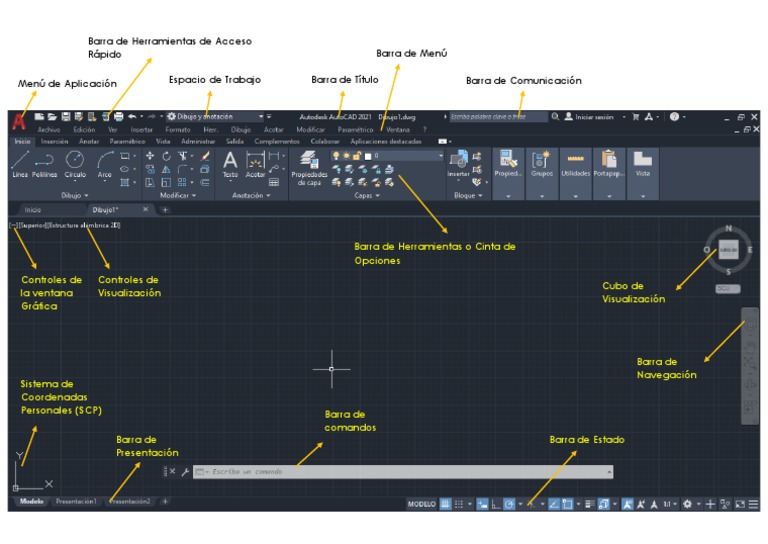Viewport: 768px width, 544px height.
Task: Toggle MODELO space button in status bar
Action: click(x=421, y=504)
